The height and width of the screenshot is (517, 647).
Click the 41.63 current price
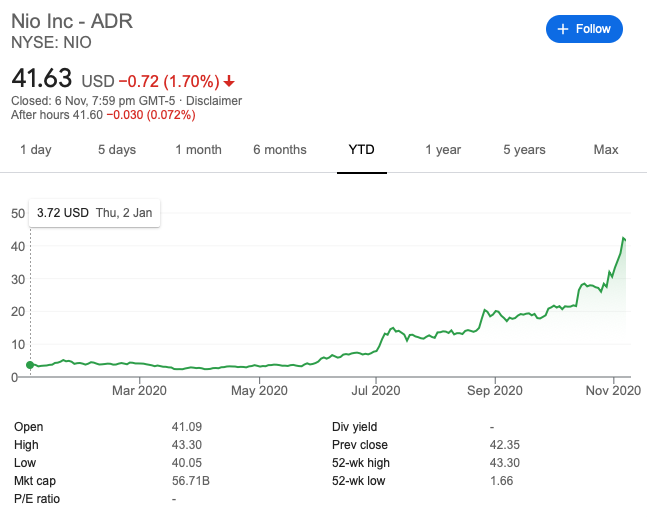pos(42,78)
